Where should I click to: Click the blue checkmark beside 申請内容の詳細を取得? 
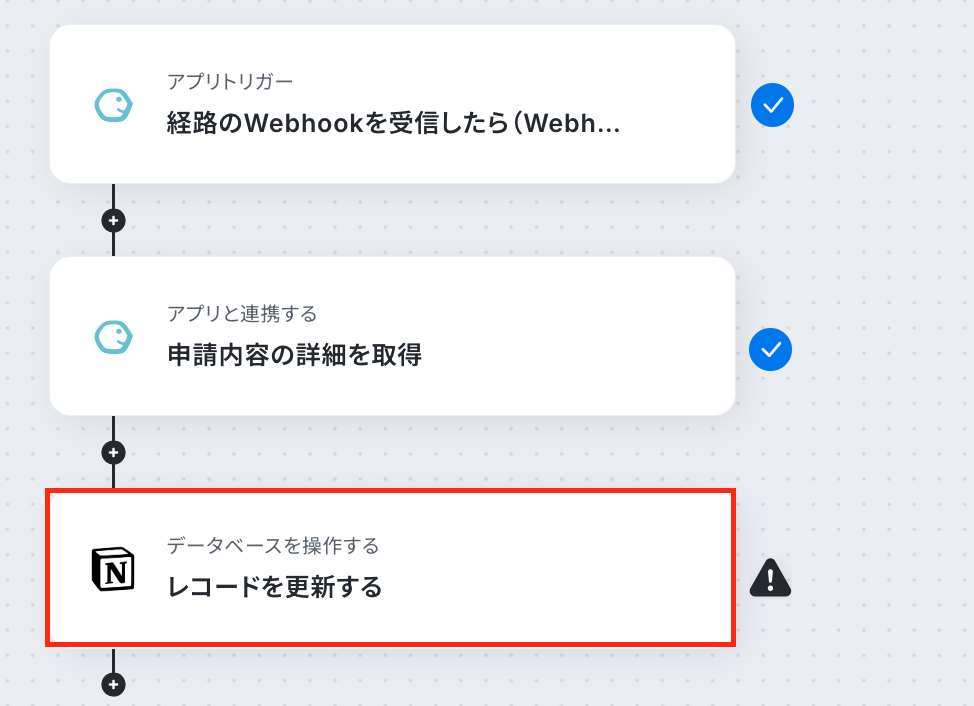pyautogui.click(x=770, y=350)
